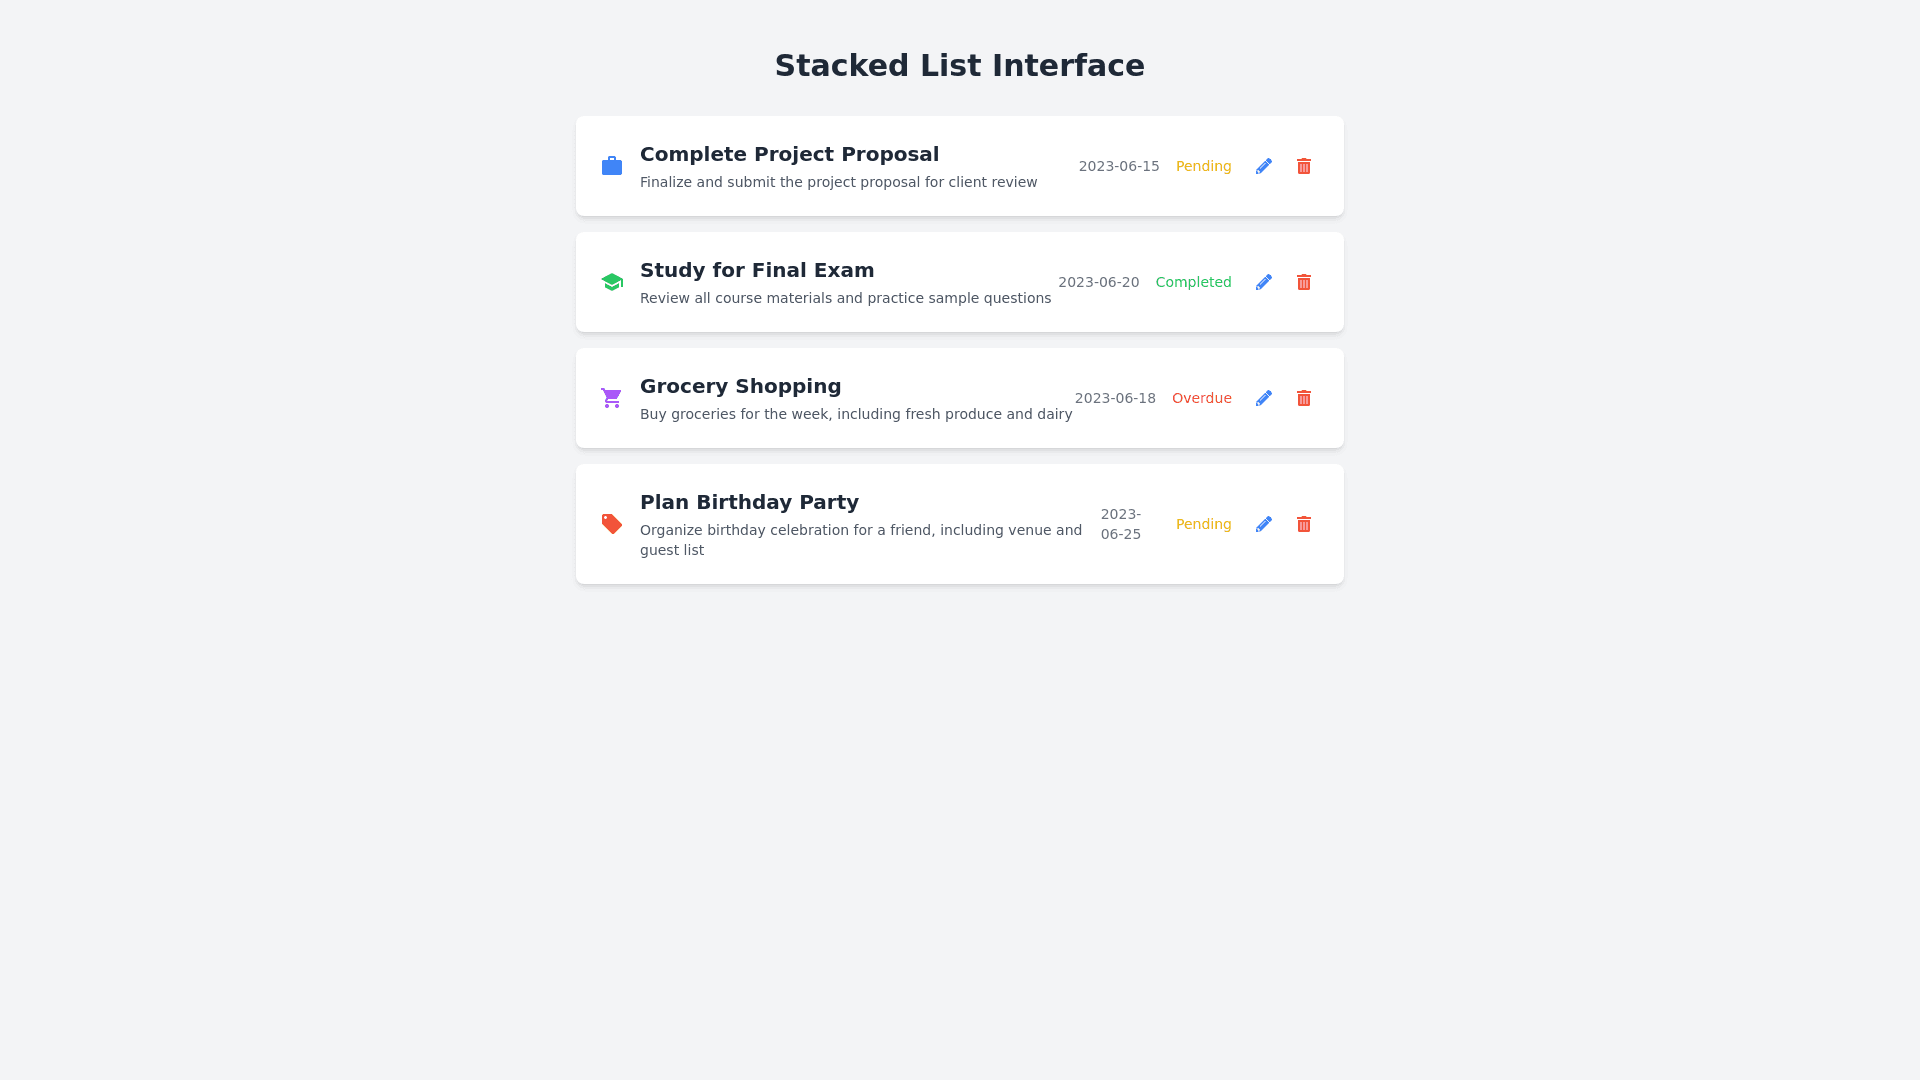The image size is (1920, 1080).
Task: Click the Completed status label
Action: pos(1193,282)
